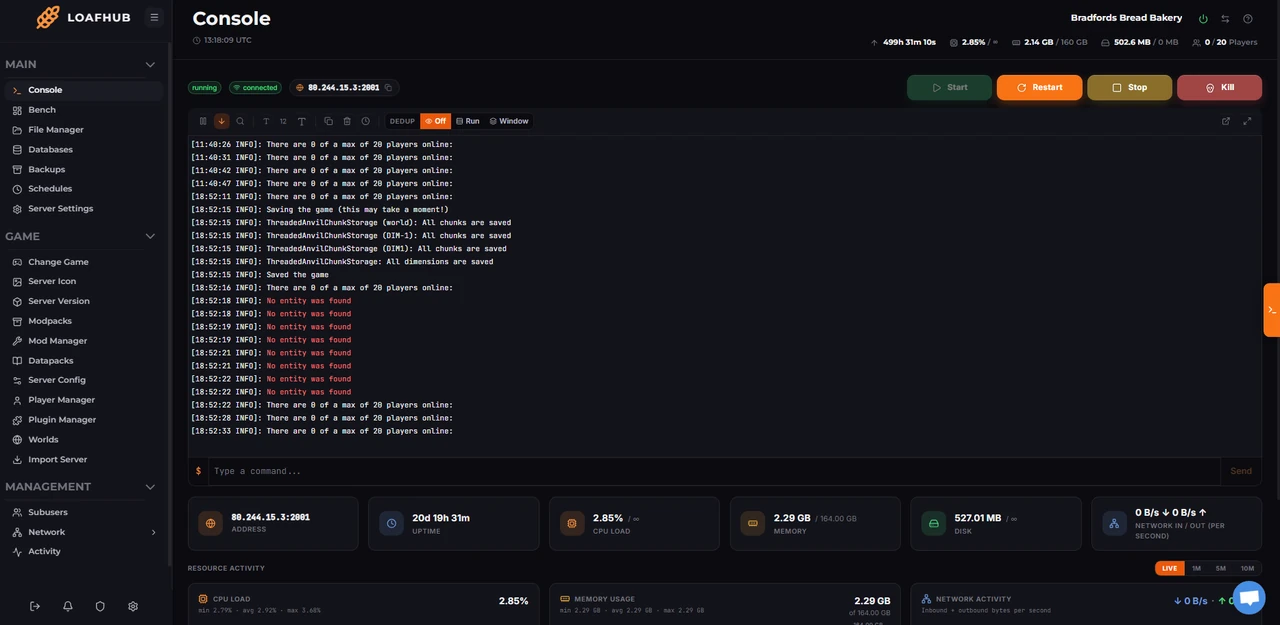
Task: Expand the Network submenu chevron
Action: 154,533
